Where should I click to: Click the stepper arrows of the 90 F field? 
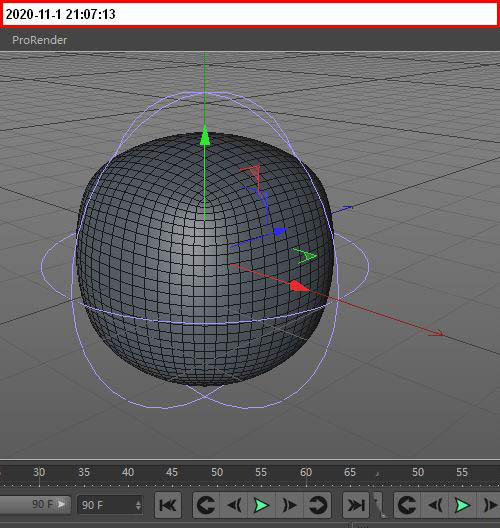(x=138, y=505)
